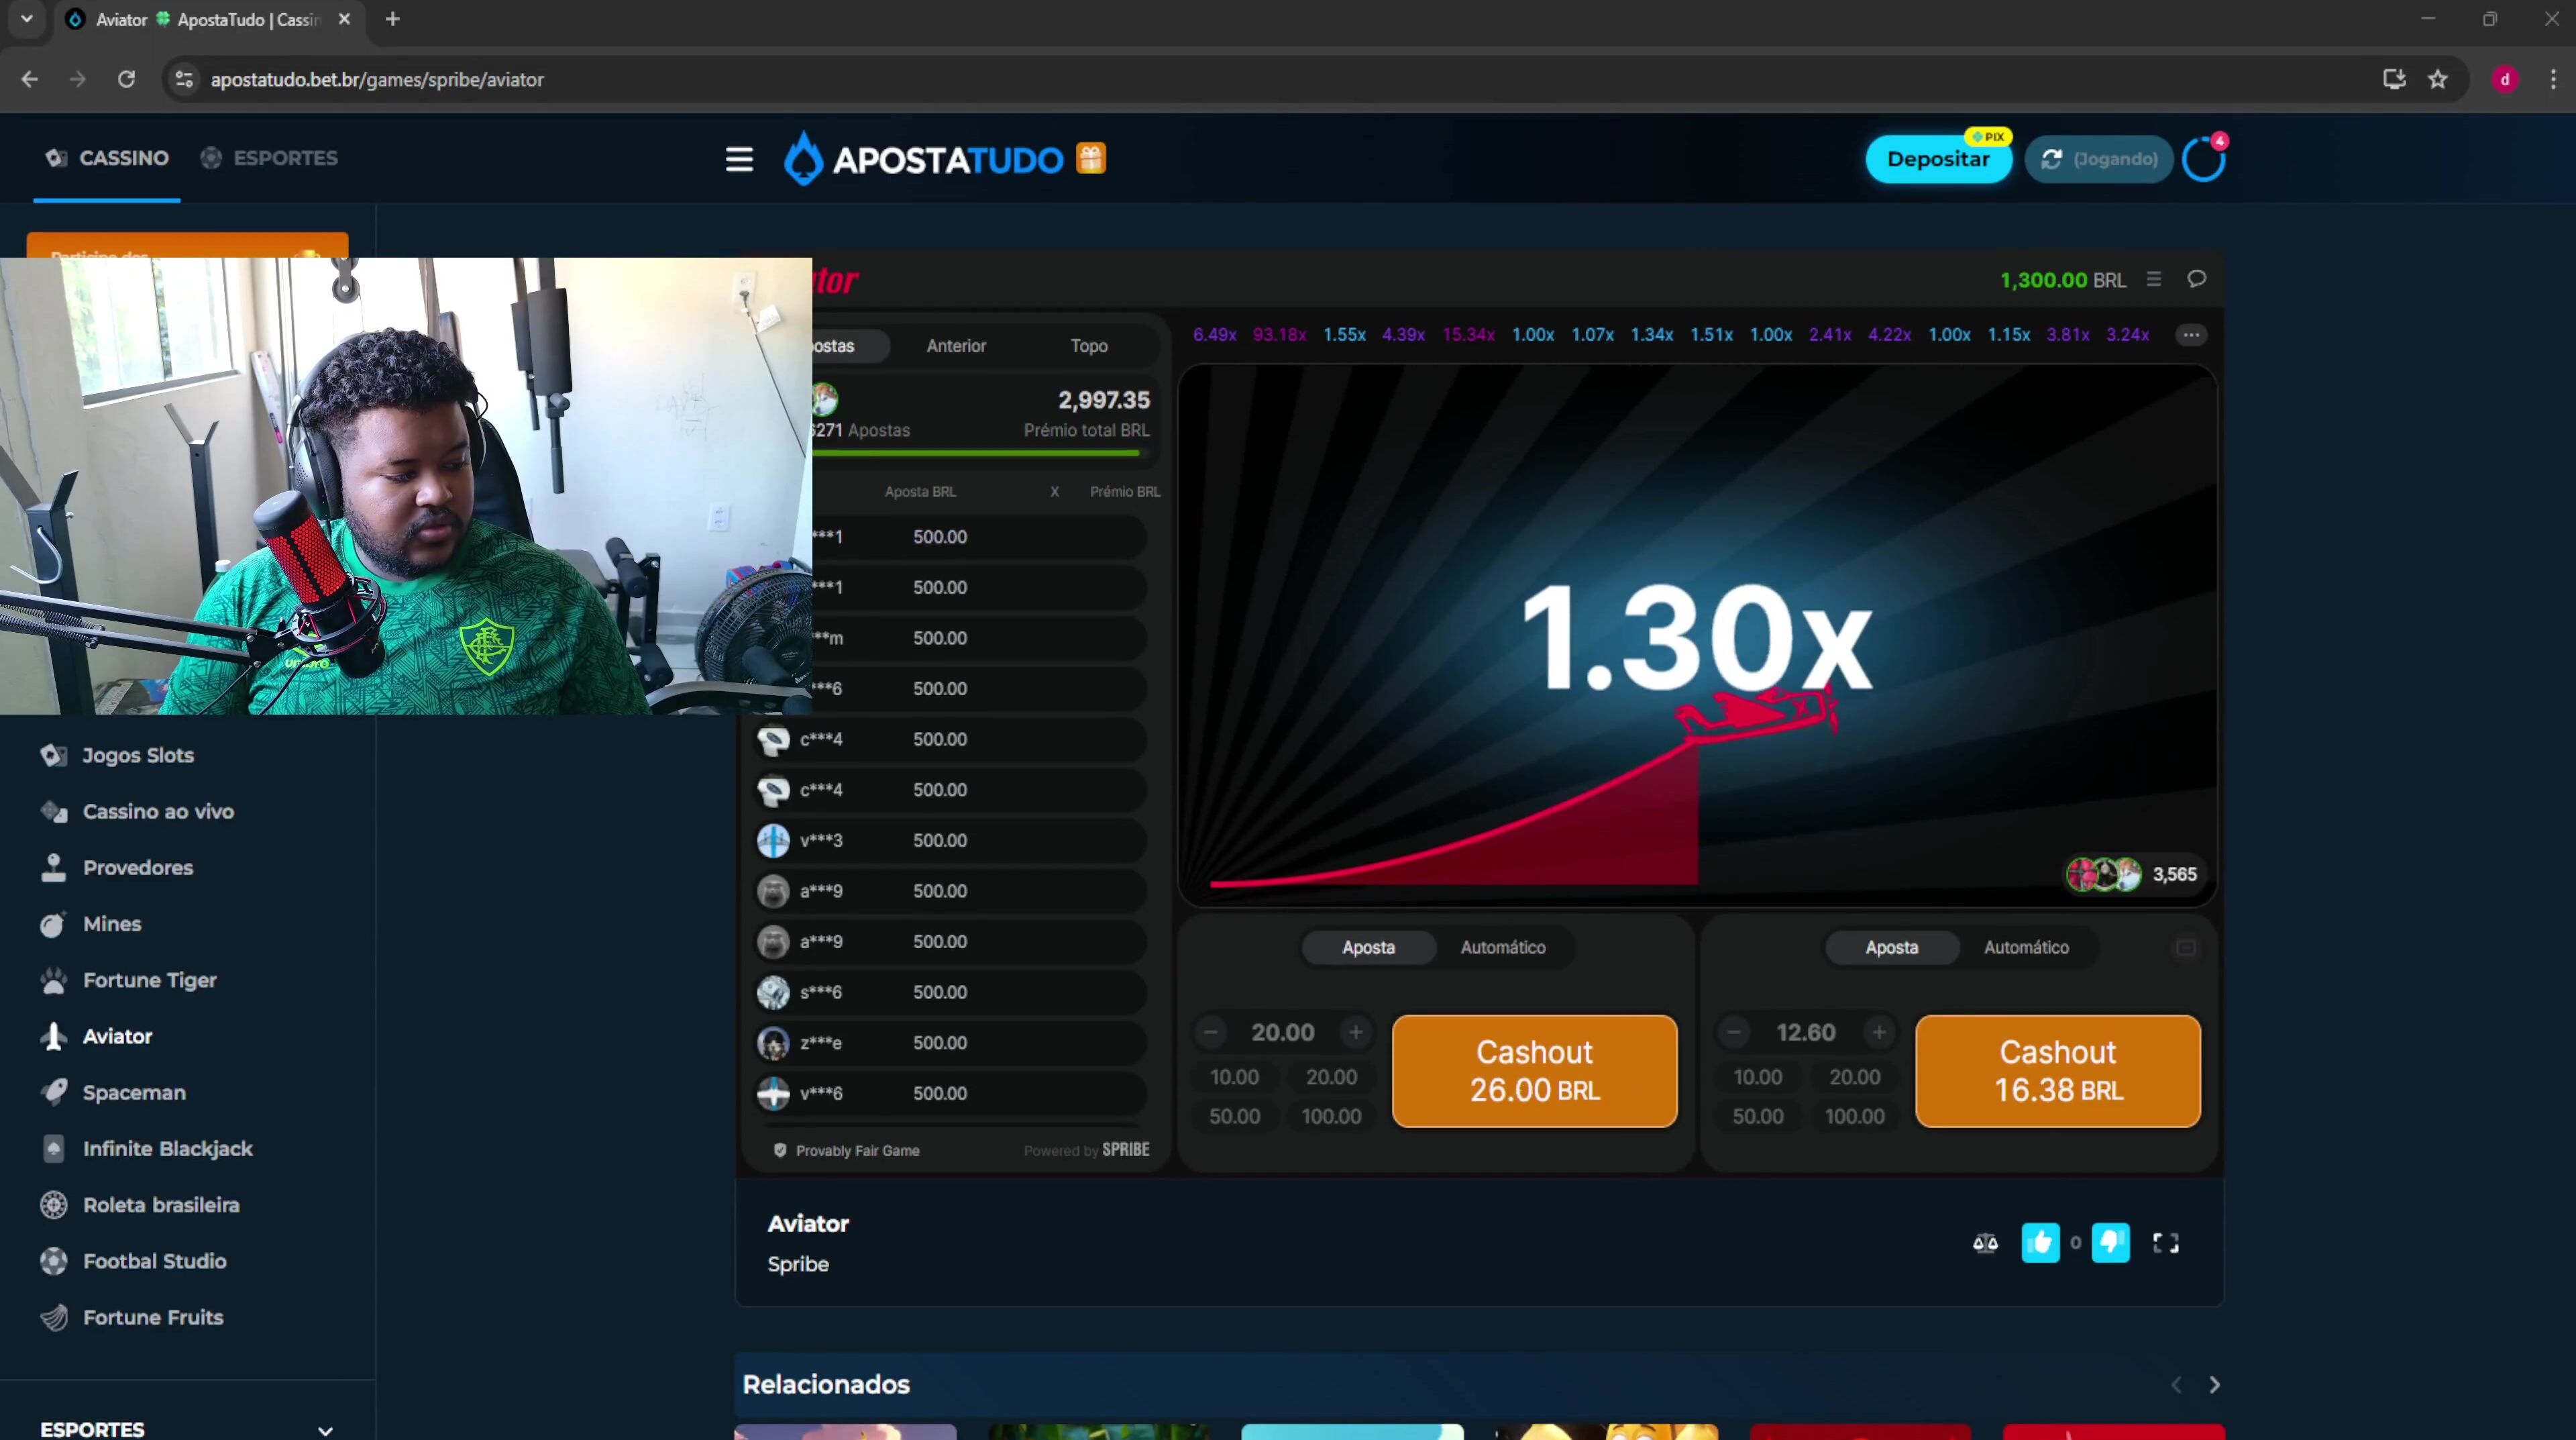The width and height of the screenshot is (2576, 1440).
Task: Select Aposta tab in first bet panel
Action: [x=1368, y=947]
